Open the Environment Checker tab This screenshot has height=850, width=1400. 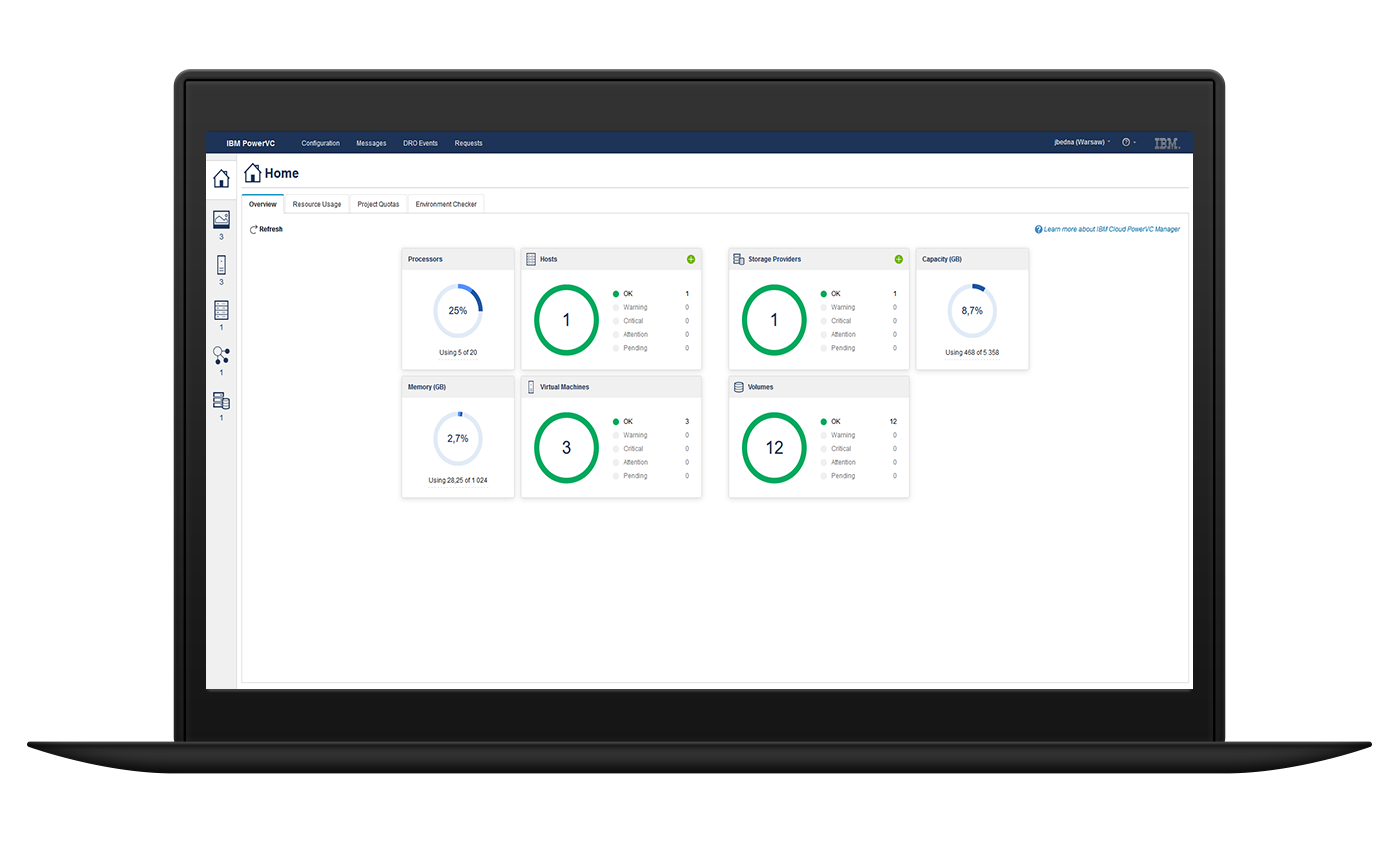pos(446,204)
